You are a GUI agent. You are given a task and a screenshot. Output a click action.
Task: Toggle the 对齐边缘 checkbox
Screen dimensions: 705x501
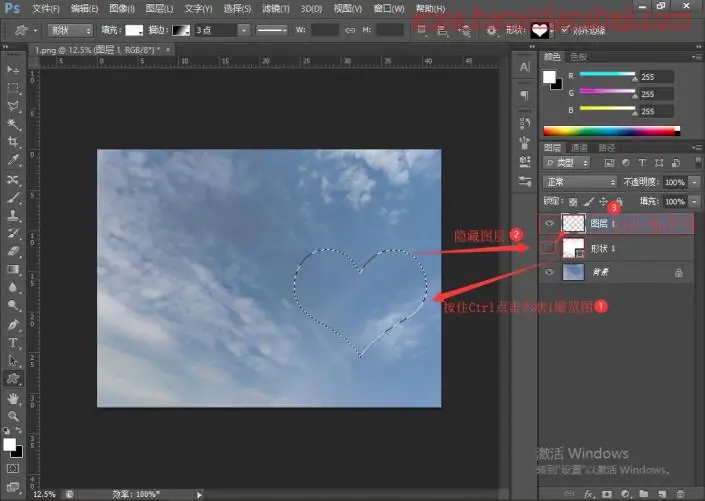coord(565,31)
